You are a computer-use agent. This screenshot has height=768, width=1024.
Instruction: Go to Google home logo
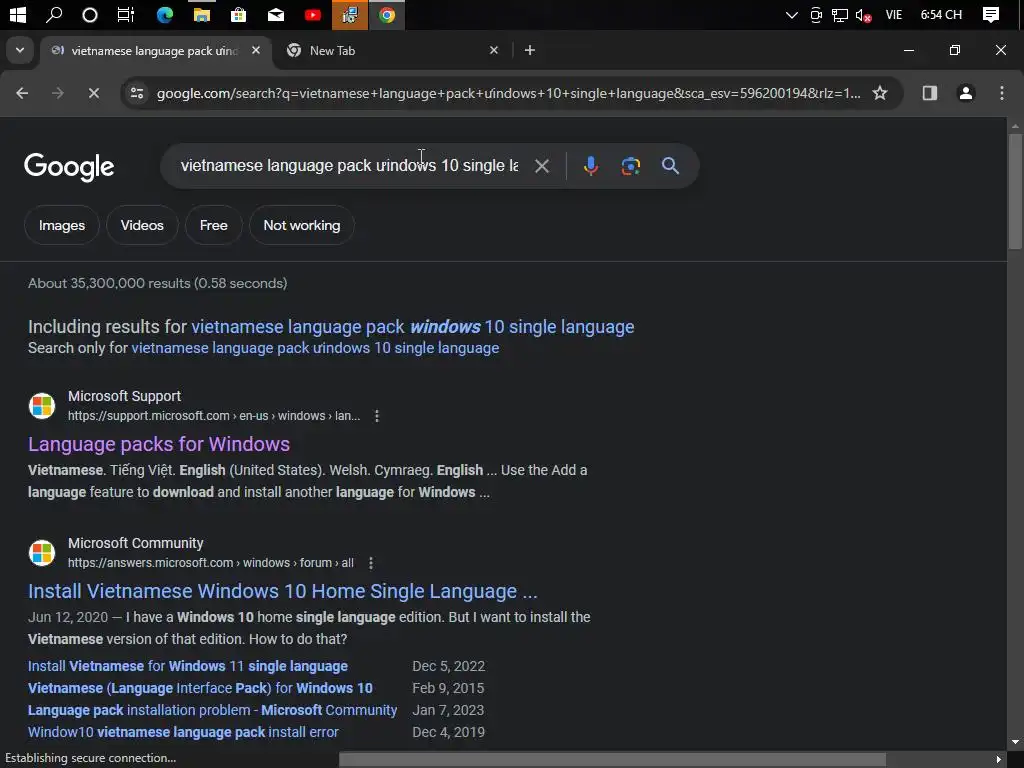click(69, 167)
